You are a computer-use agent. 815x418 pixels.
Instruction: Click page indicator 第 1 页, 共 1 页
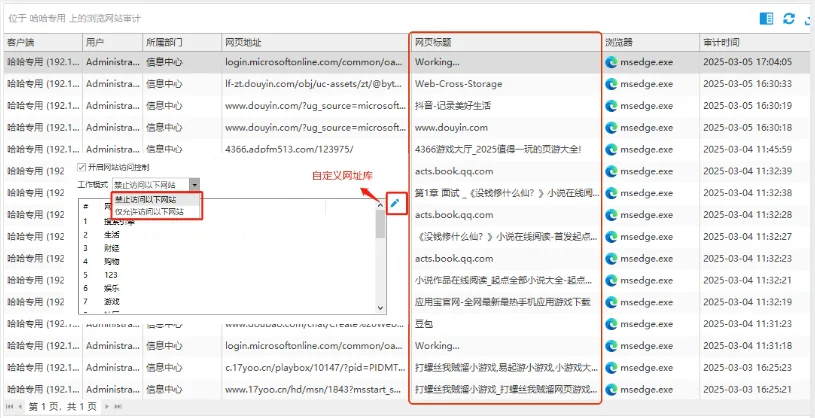click(62, 406)
